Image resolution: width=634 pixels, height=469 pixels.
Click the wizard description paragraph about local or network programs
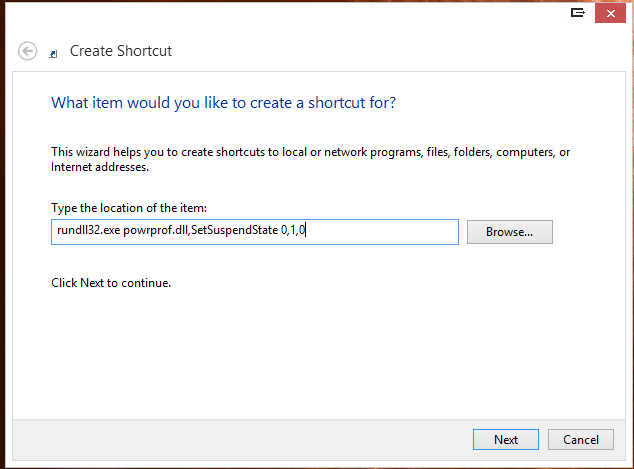pyautogui.click(x=311, y=159)
